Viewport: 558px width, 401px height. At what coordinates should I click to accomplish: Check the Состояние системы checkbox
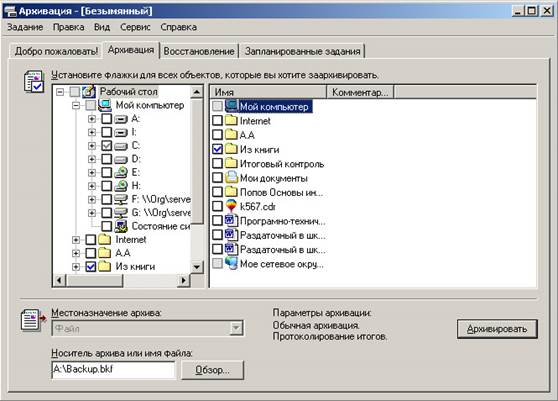(x=106, y=226)
